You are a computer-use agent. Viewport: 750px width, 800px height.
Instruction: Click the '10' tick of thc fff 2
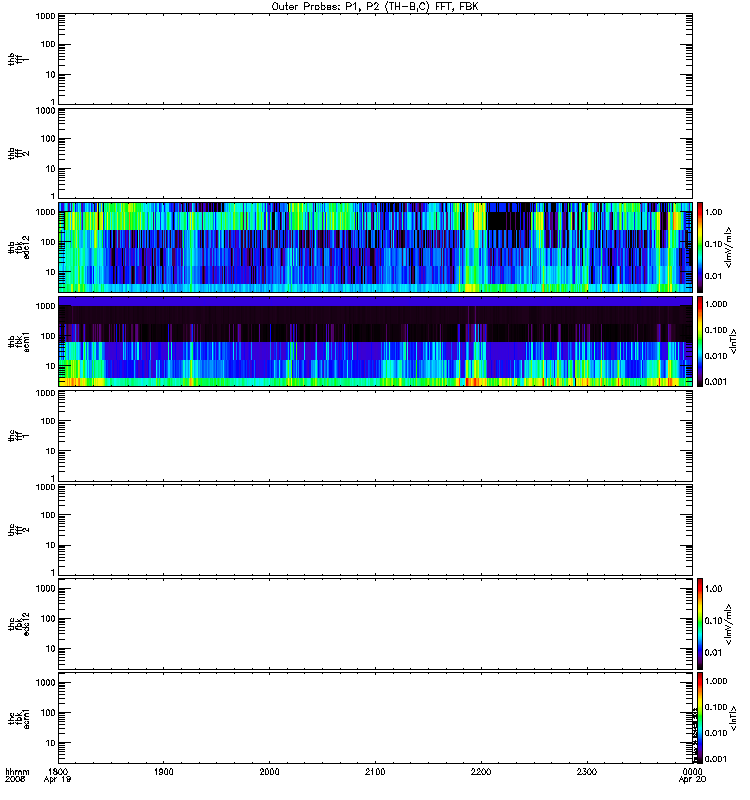51,545
